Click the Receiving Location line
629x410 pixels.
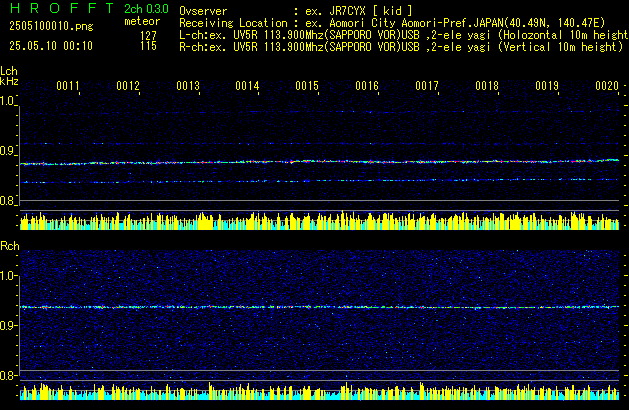[392, 23]
